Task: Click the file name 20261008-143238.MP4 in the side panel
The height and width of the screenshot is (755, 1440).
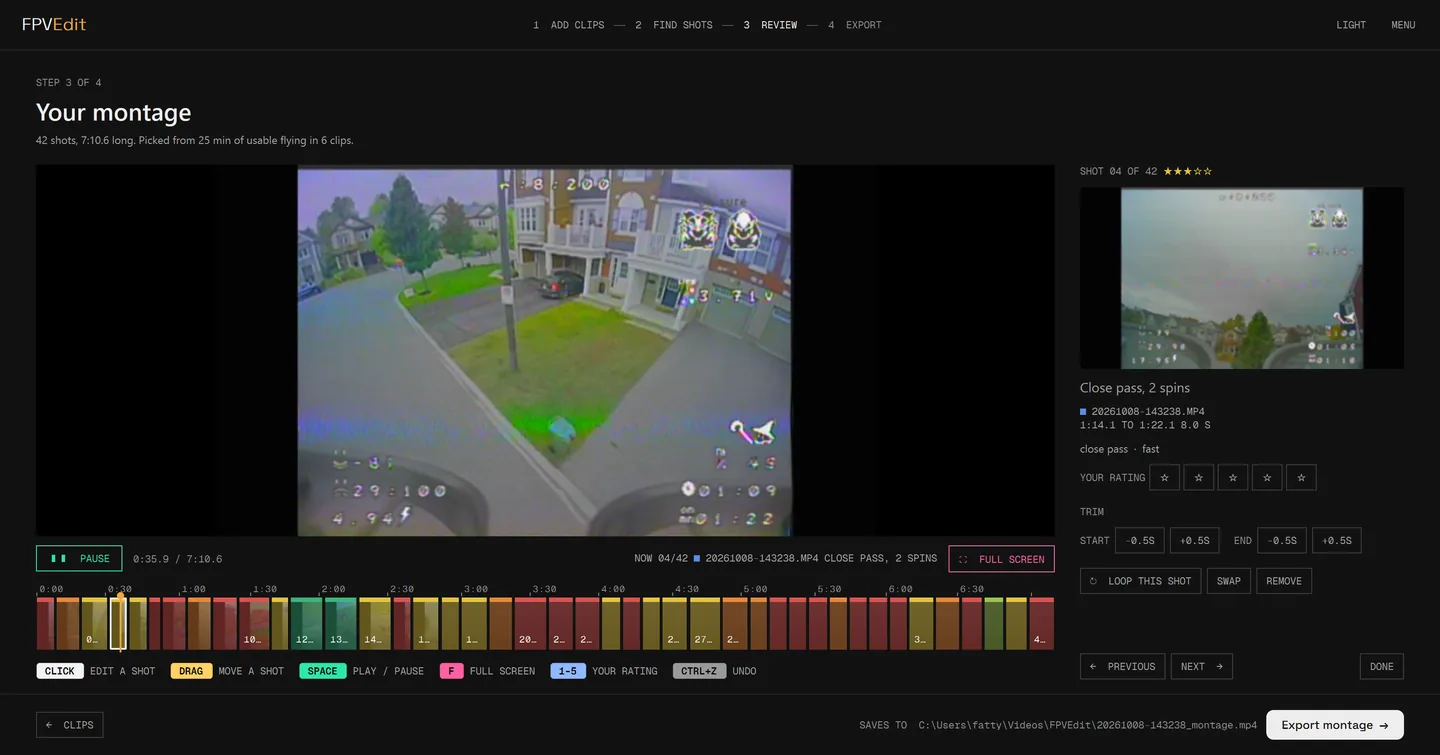Action: pyautogui.click(x=1148, y=412)
